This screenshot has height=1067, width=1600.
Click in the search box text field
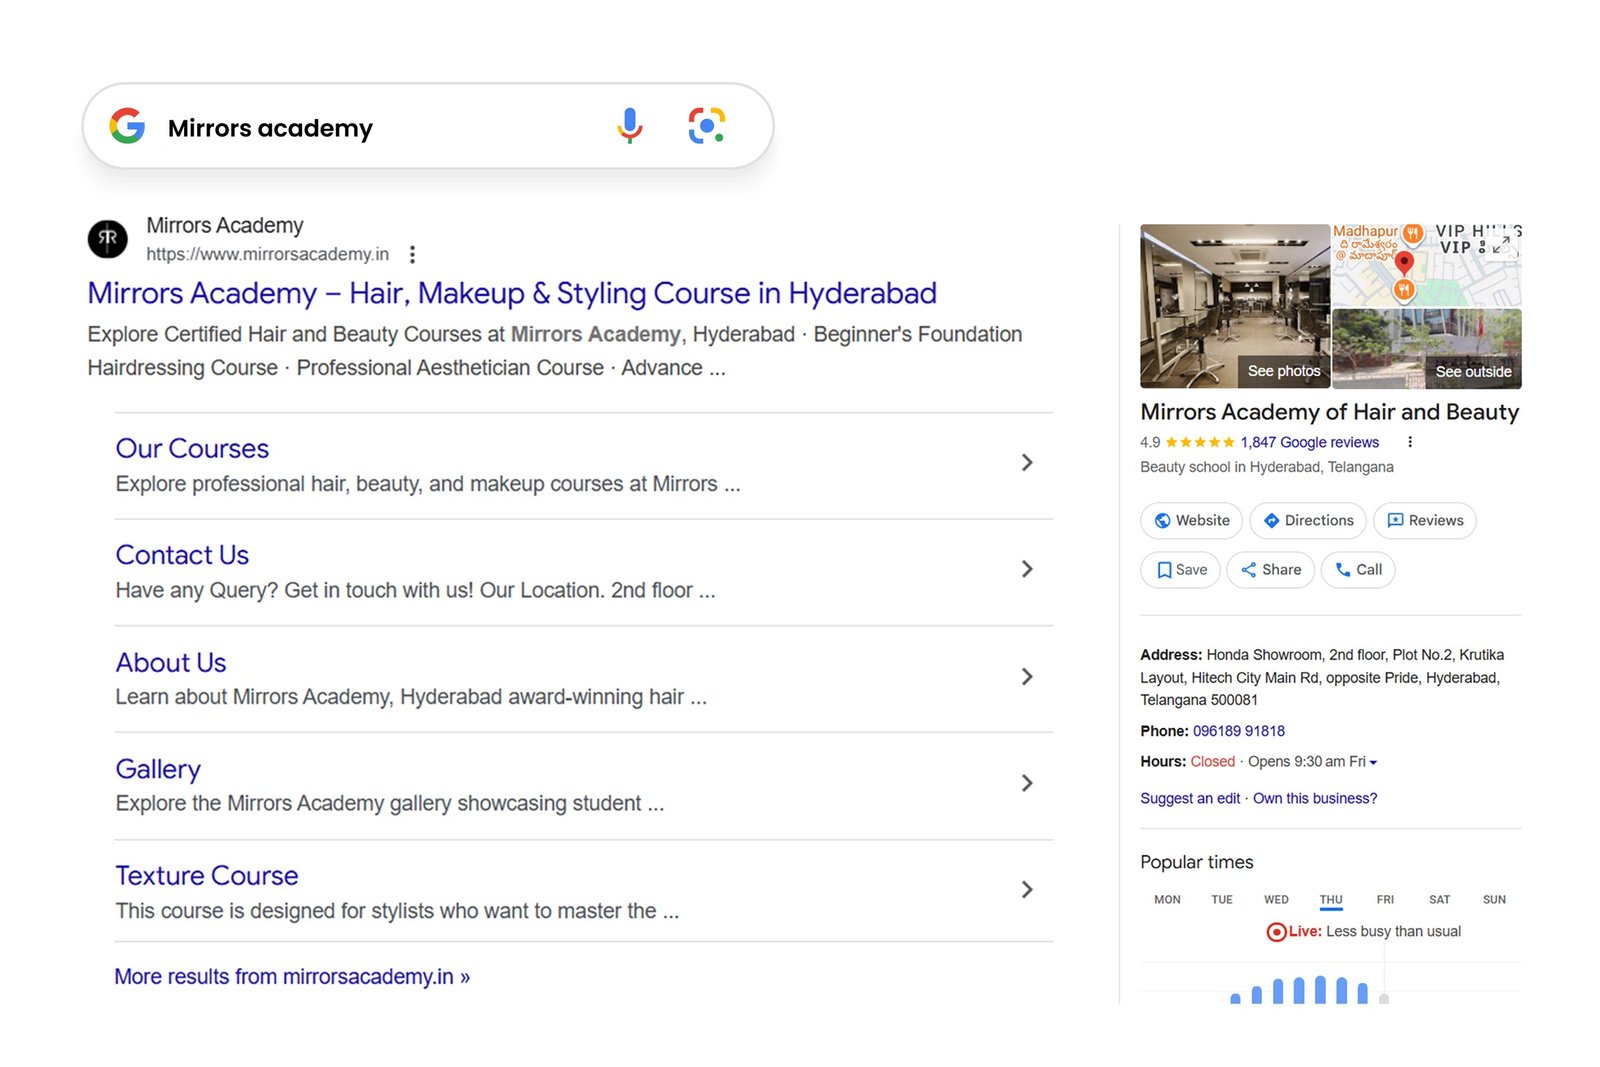coord(380,128)
